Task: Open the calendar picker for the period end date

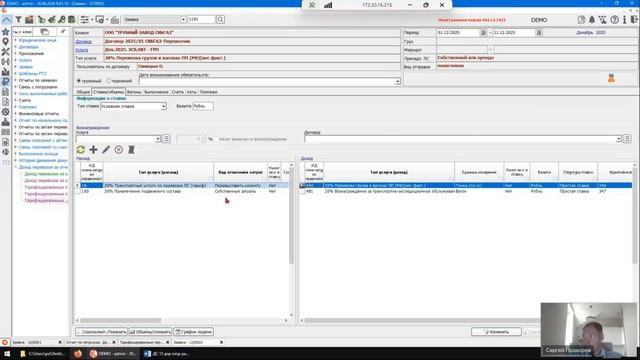Action: [x=539, y=33]
